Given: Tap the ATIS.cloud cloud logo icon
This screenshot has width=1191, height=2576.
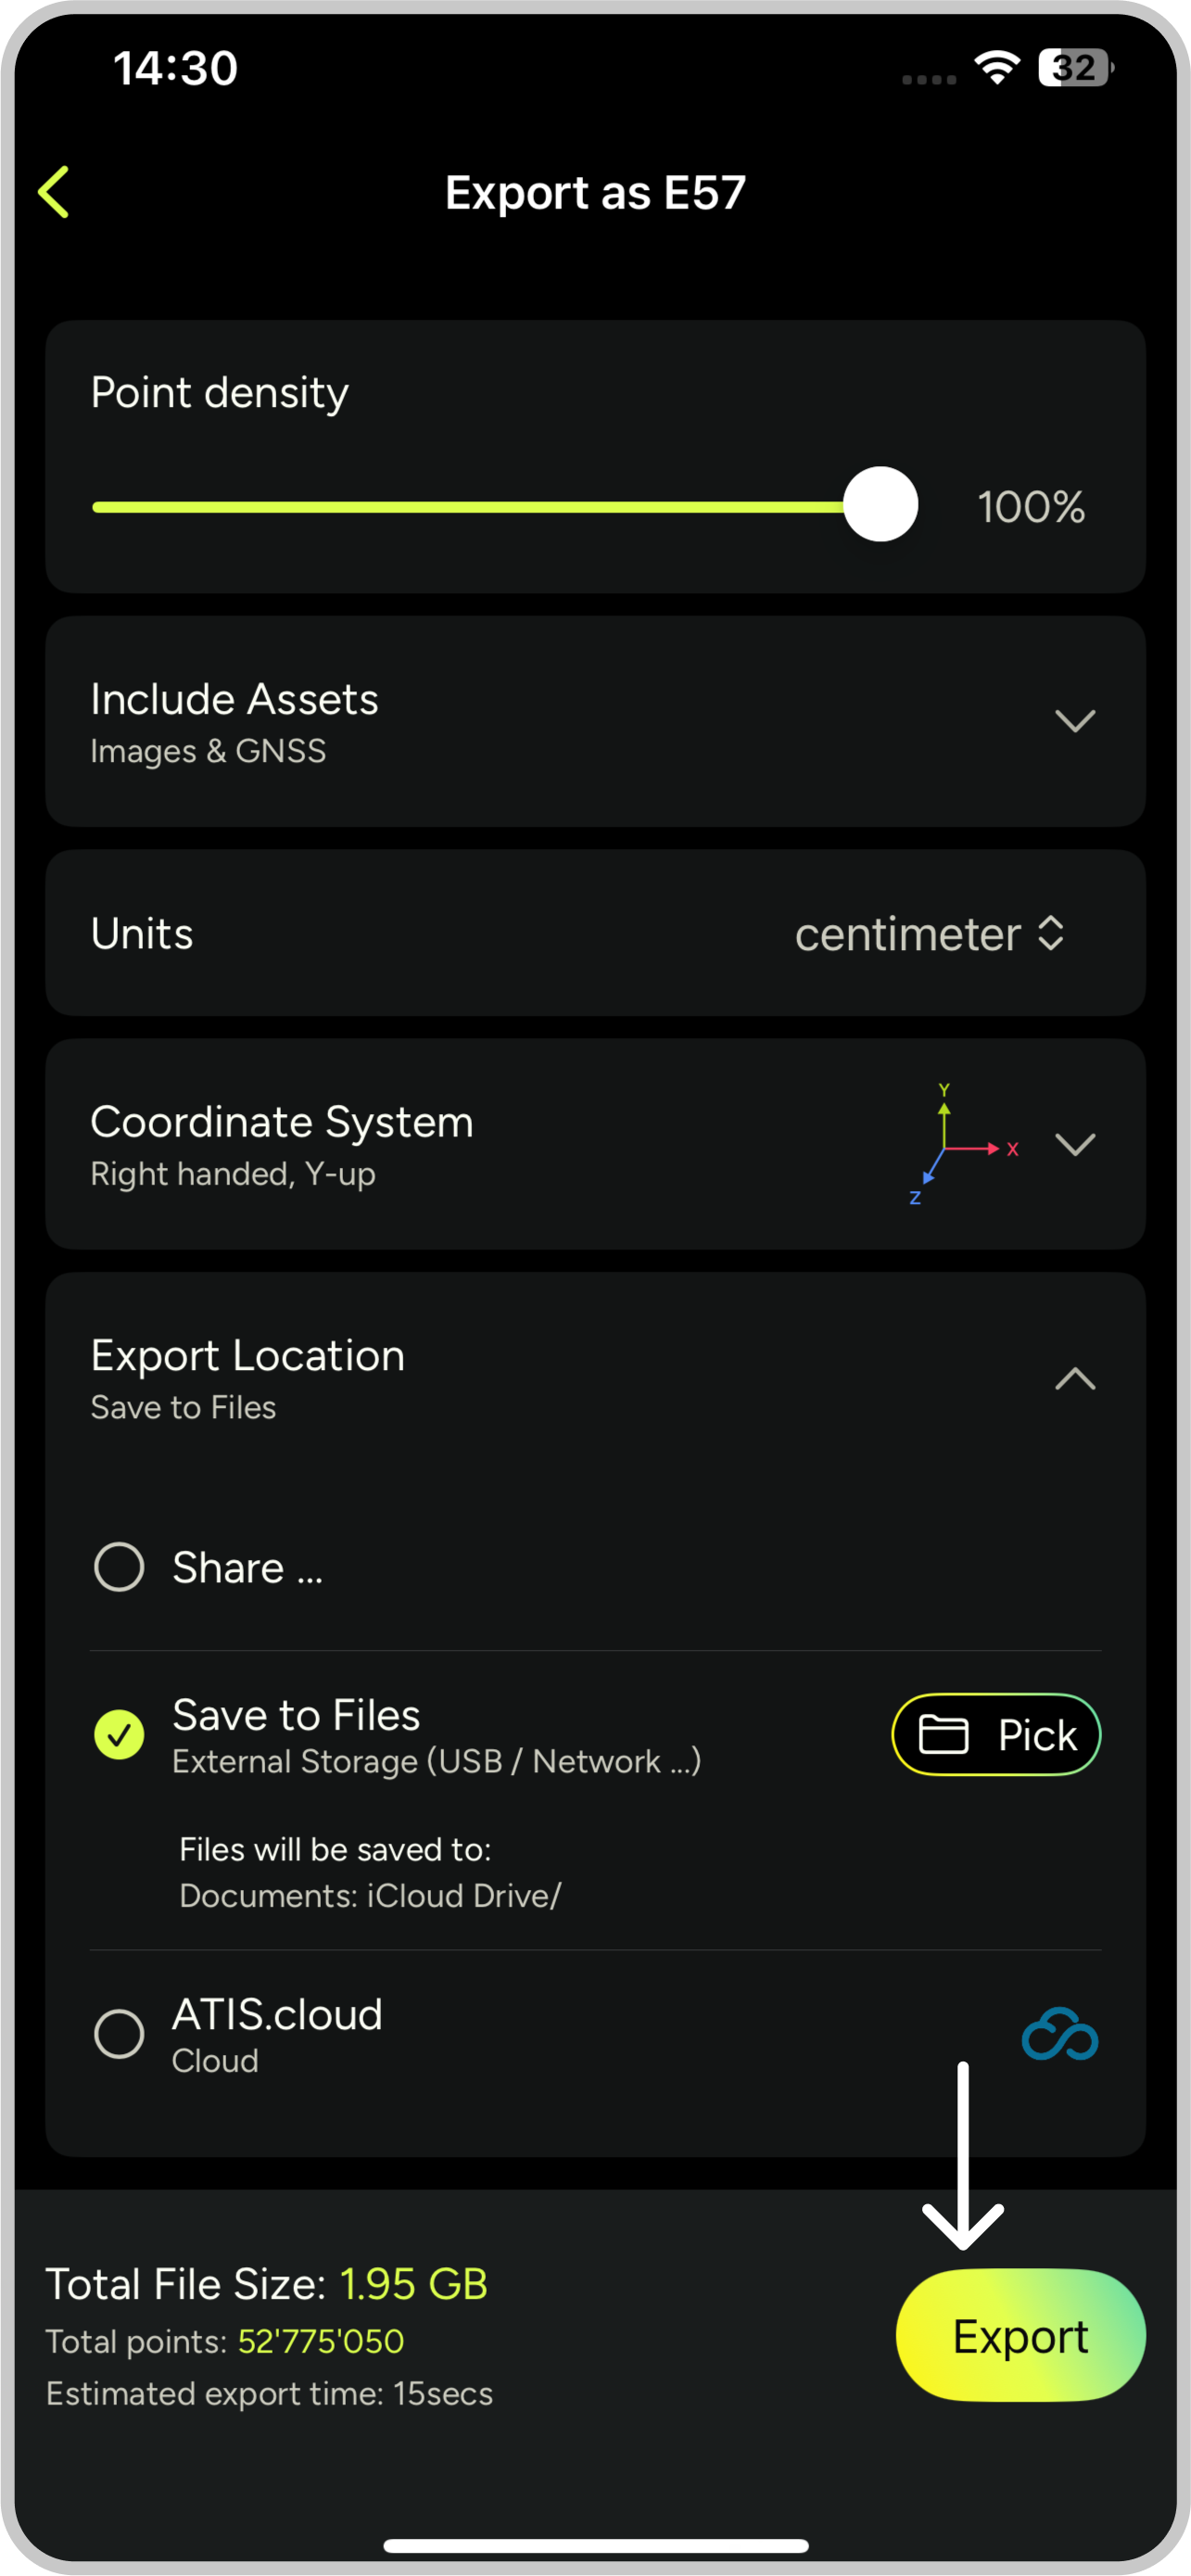Looking at the screenshot, I should point(1059,2034).
